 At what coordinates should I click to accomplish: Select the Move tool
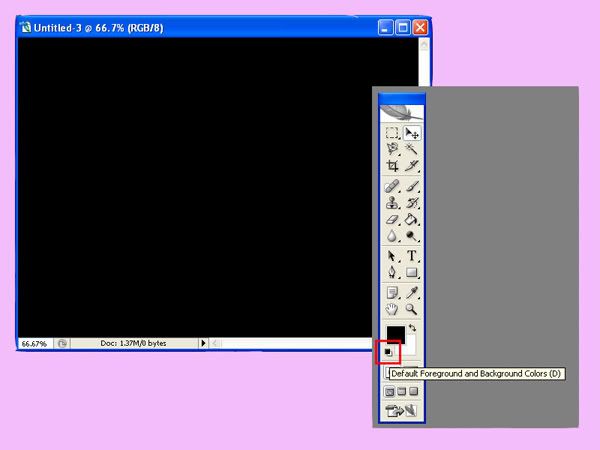[x=412, y=132]
